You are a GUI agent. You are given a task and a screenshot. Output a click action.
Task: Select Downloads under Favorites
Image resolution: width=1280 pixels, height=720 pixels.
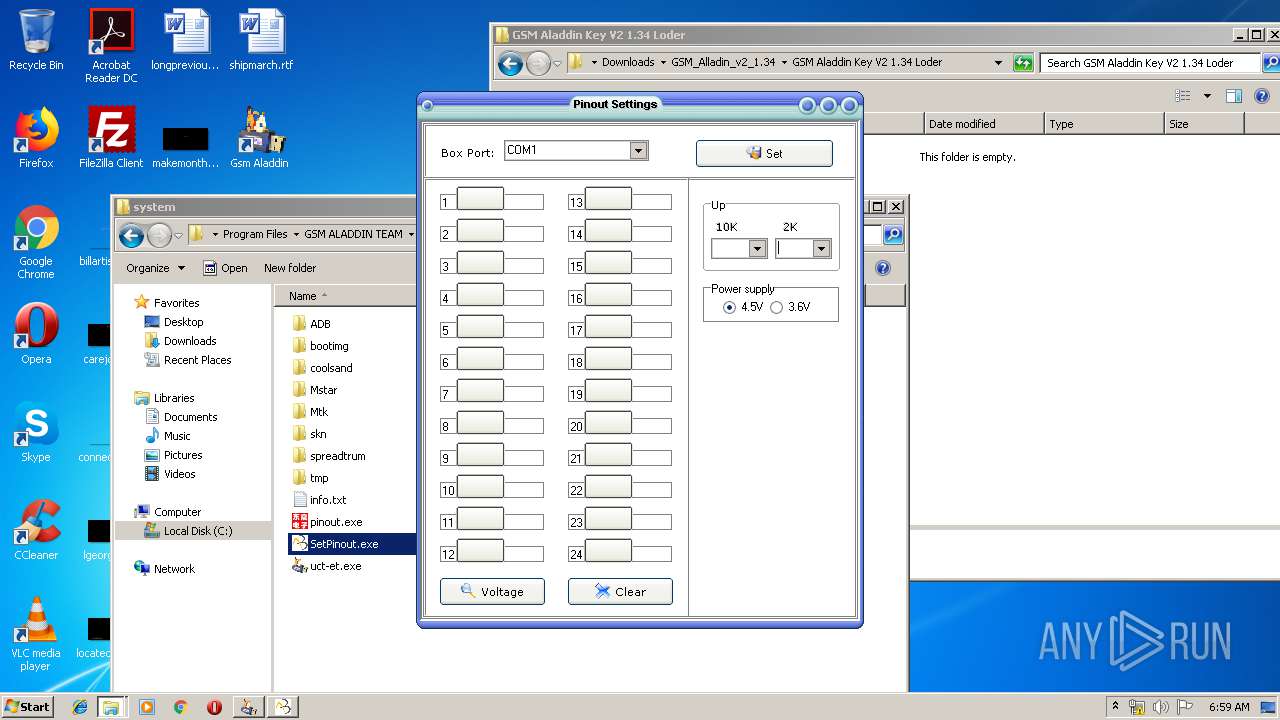[x=190, y=341]
